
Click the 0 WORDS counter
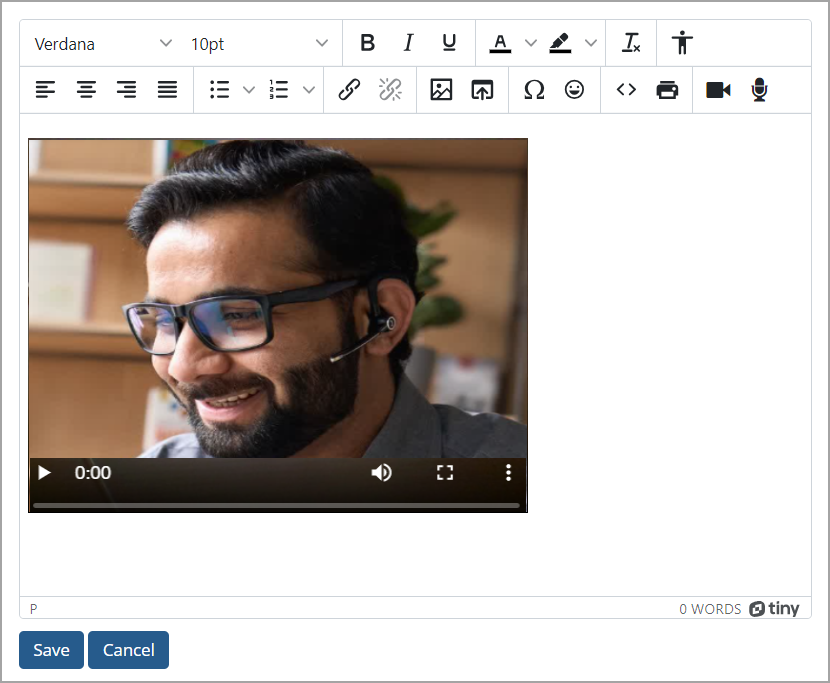click(710, 609)
